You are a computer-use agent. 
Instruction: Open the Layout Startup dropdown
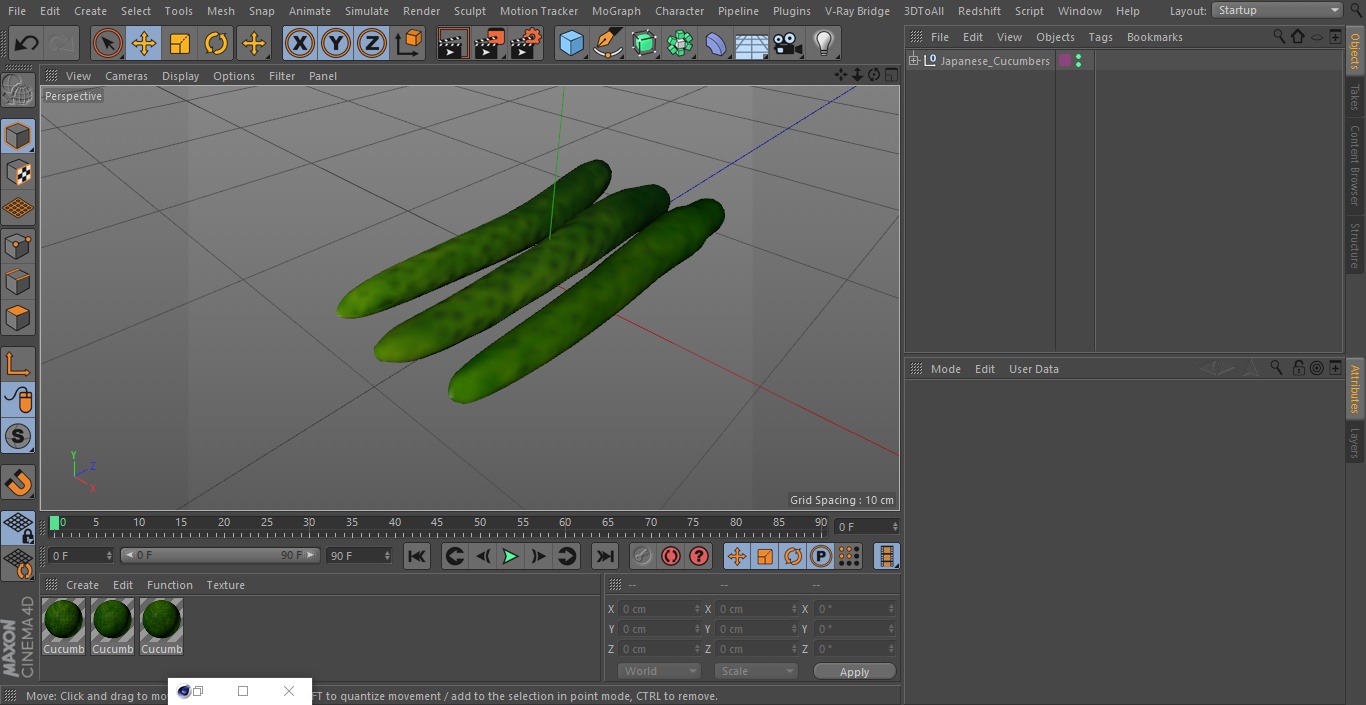1278,10
